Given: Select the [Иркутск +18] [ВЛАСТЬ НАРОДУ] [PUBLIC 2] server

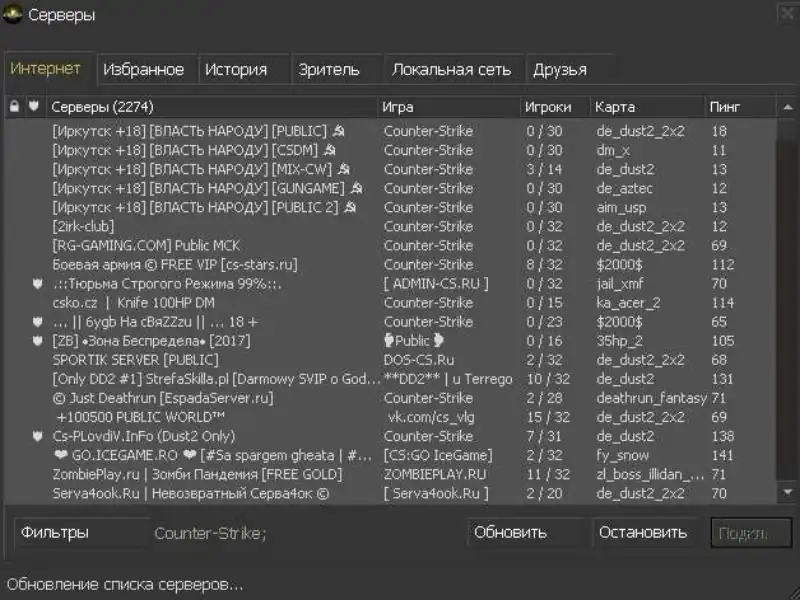Looking at the screenshot, I should pos(391,208).
